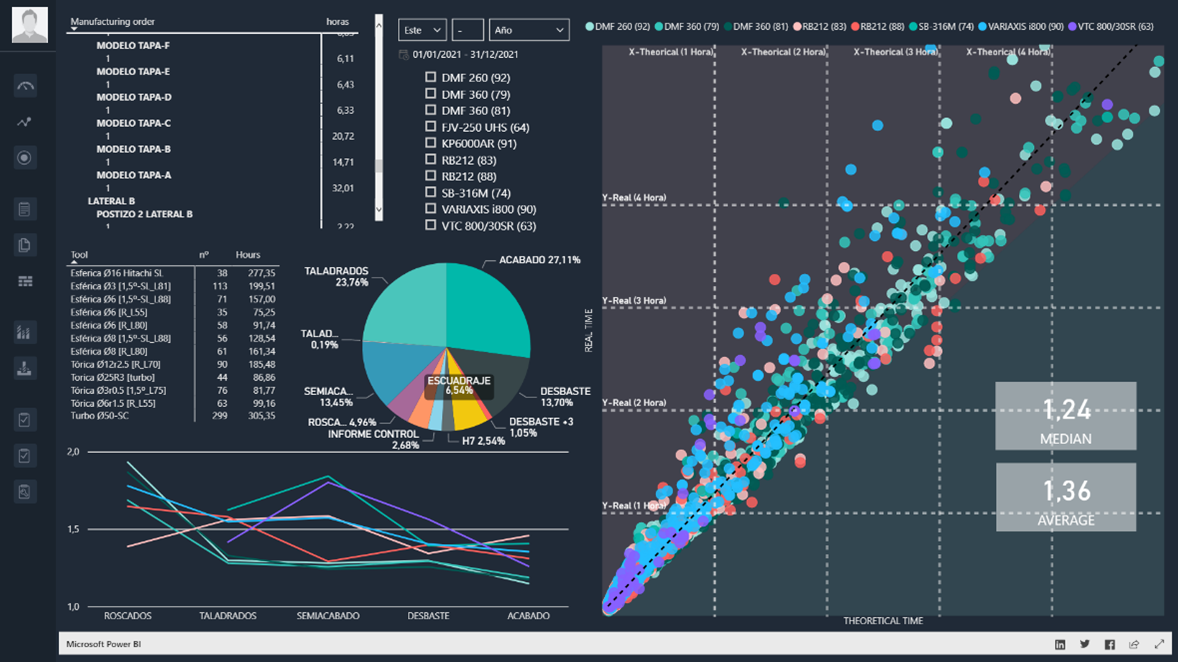The width and height of the screenshot is (1178, 662).
Task: Click the DMF 360 (79) legend swatch
Action: [659, 26]
